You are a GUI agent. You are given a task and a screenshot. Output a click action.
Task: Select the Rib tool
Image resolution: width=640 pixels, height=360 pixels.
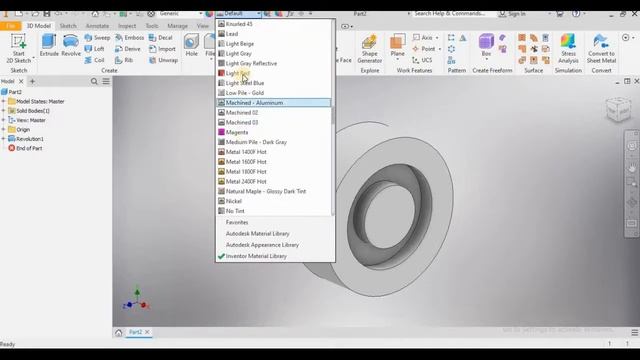(x=124, y=60)
